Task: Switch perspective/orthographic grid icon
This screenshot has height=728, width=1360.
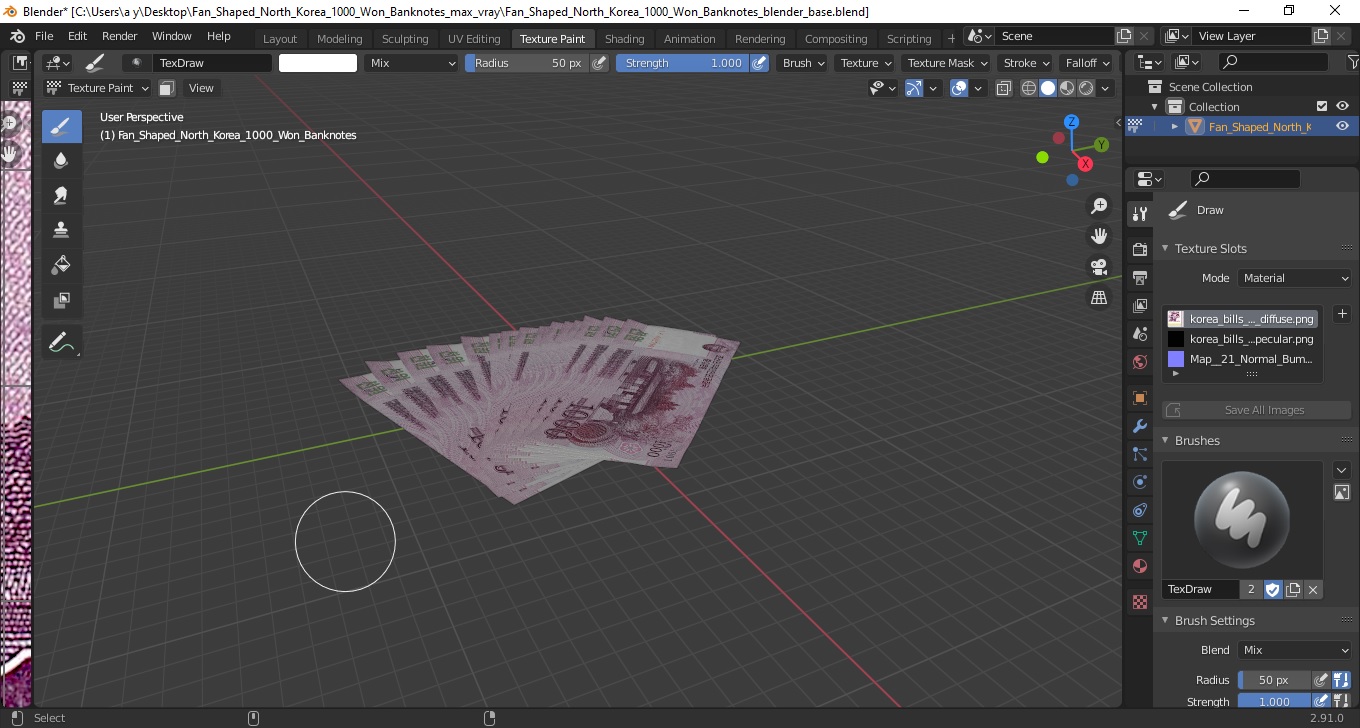Action: [x=1099, y=298]
